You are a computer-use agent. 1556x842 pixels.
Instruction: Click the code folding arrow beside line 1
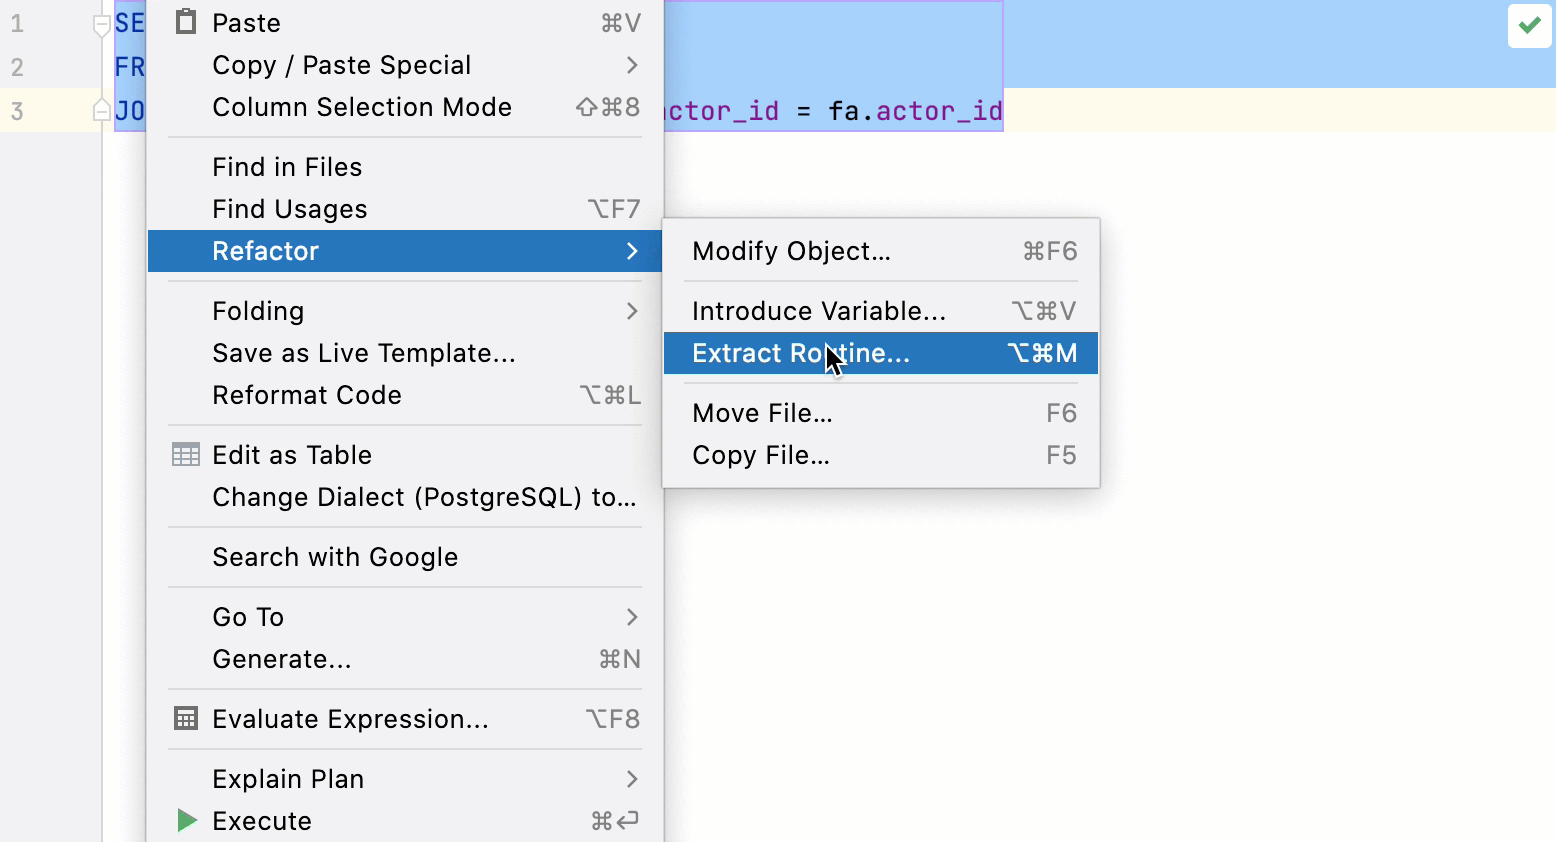pyautogui.click(x=100, y=23)
